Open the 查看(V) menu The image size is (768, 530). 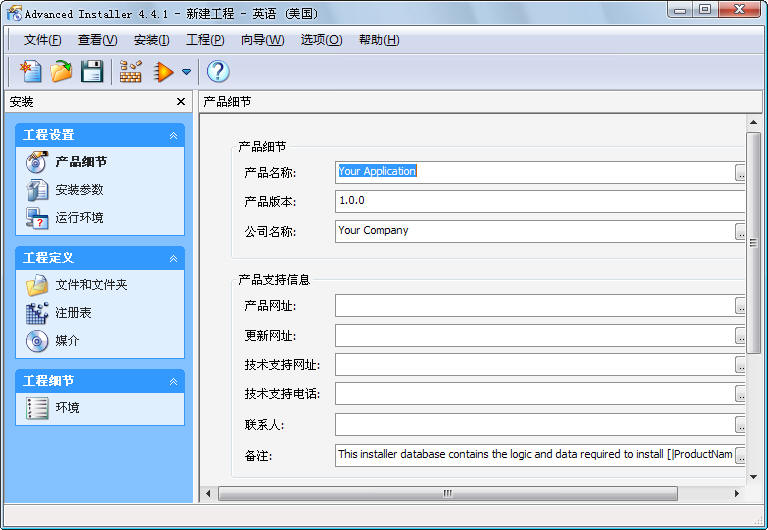(97, 40)
